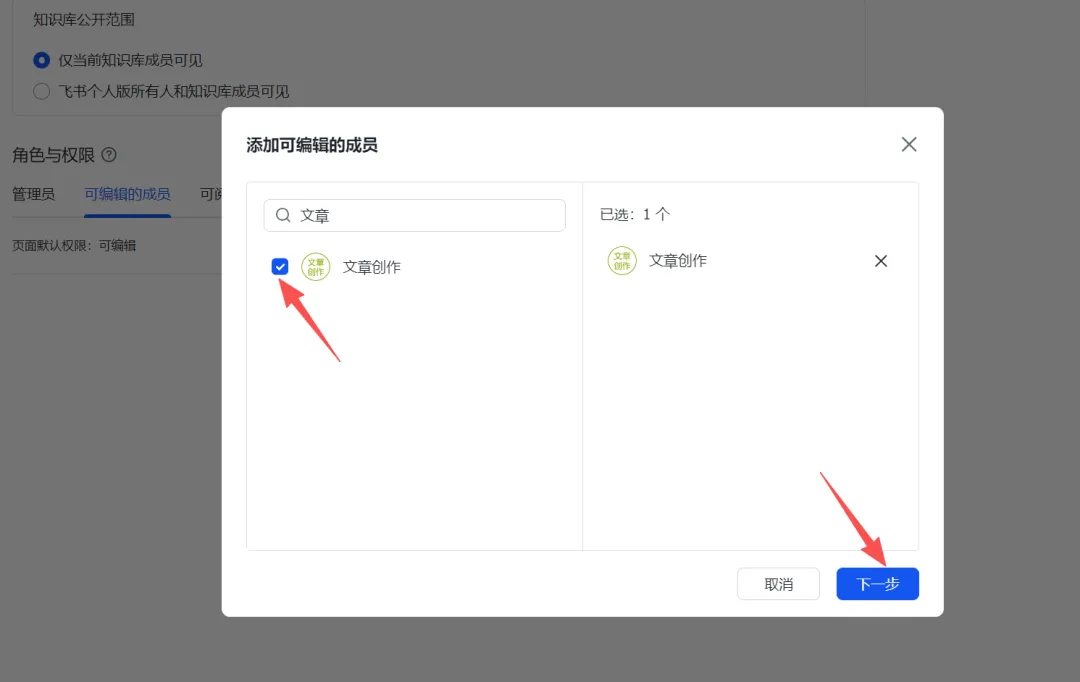Open the help icon next to 角色与权限
The height and width of the screenshot is (682, 1080).
point(109,155)
